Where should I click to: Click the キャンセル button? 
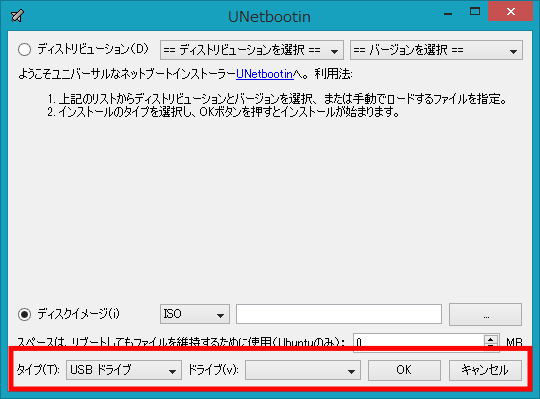click(485, 370)
